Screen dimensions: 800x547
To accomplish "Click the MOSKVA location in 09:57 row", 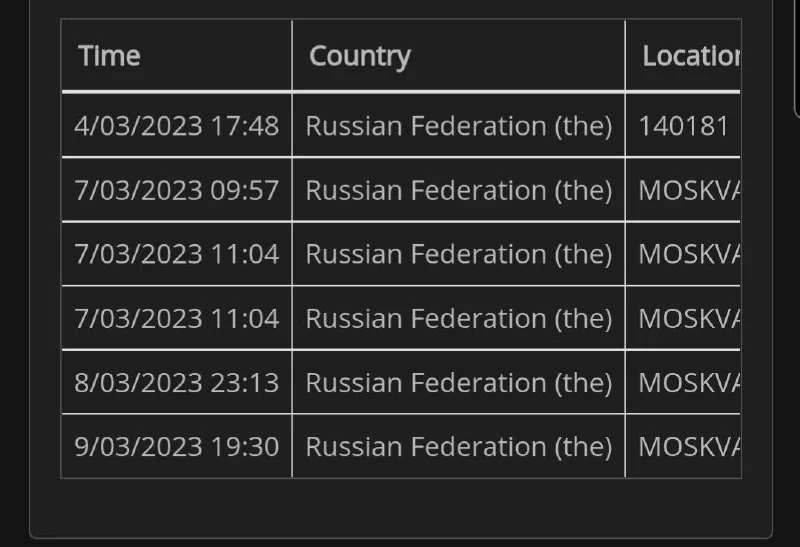I will point(689,190).
